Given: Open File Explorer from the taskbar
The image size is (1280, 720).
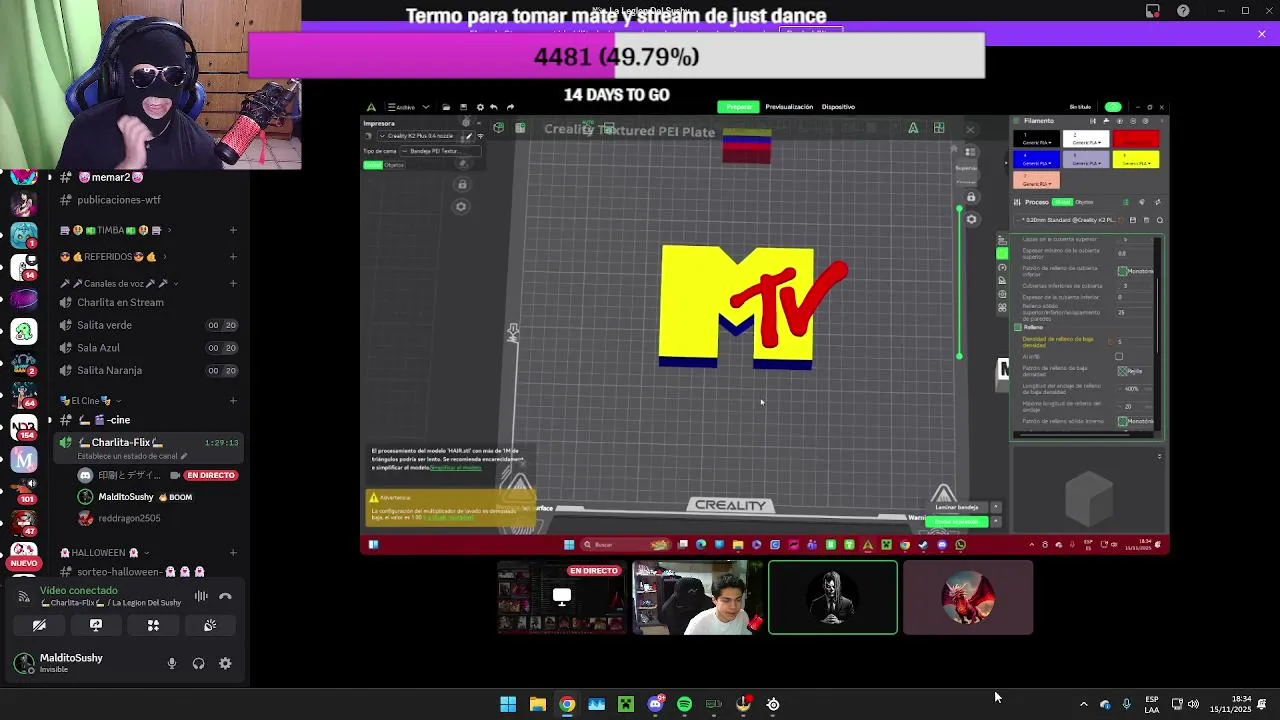Looking at the screenshot, I should 538,704.
